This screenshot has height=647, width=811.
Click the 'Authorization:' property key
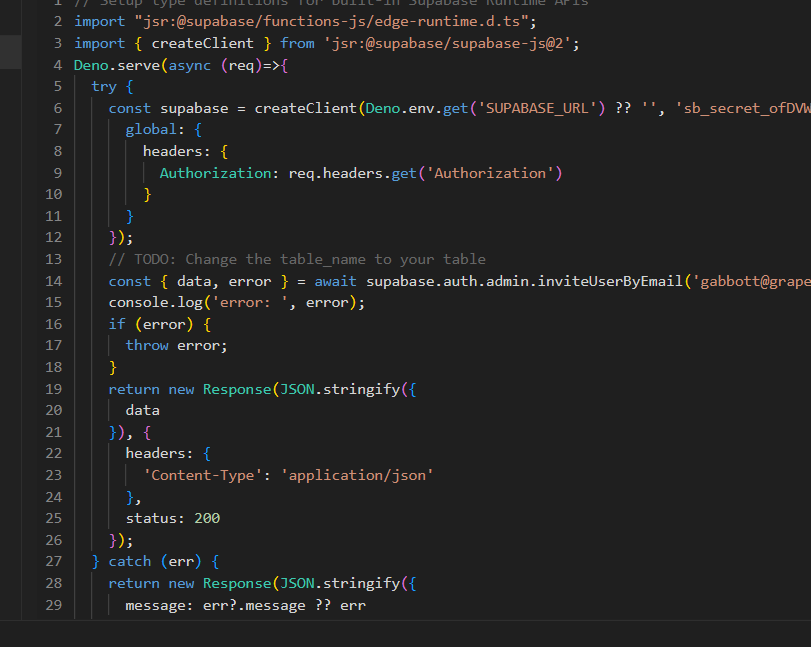[220, 173]
